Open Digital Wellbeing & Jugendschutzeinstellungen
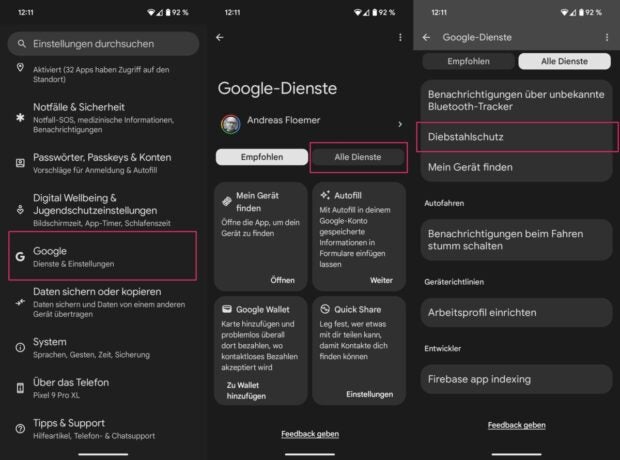This screenshot has height=460, width=620. coord(103,210)
